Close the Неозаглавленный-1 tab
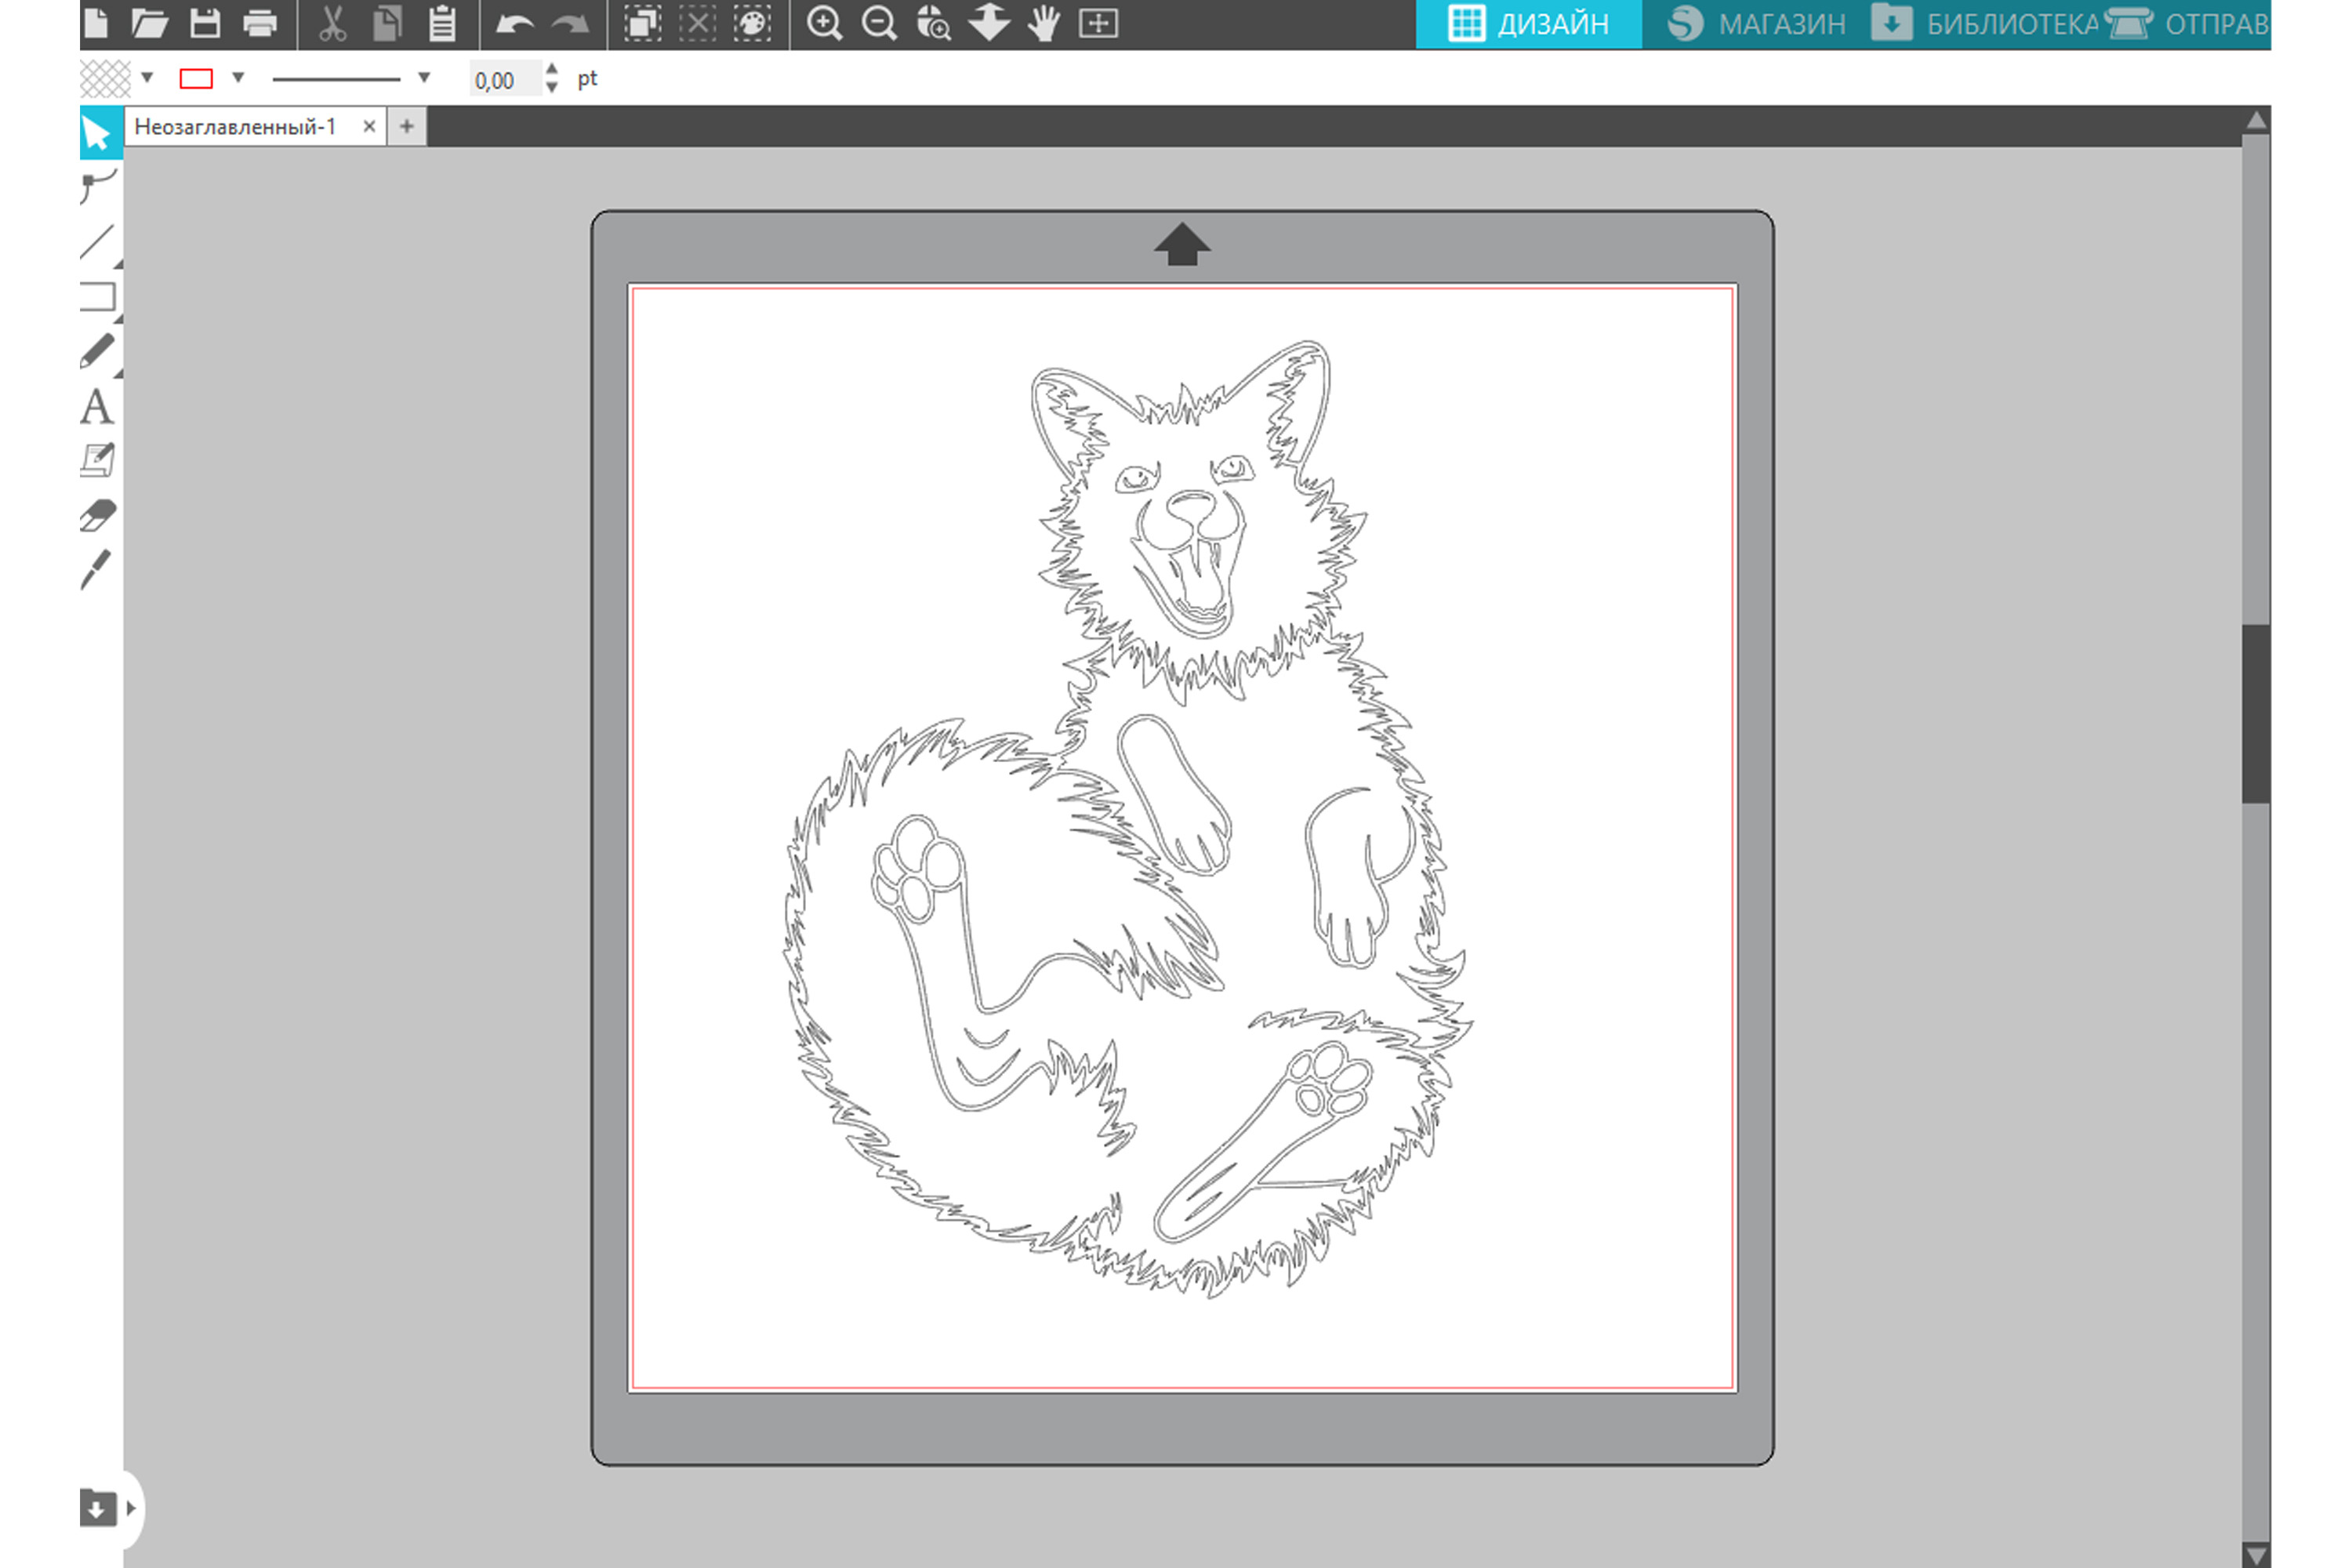The image size is (2352, 1568). click(369, 127)
